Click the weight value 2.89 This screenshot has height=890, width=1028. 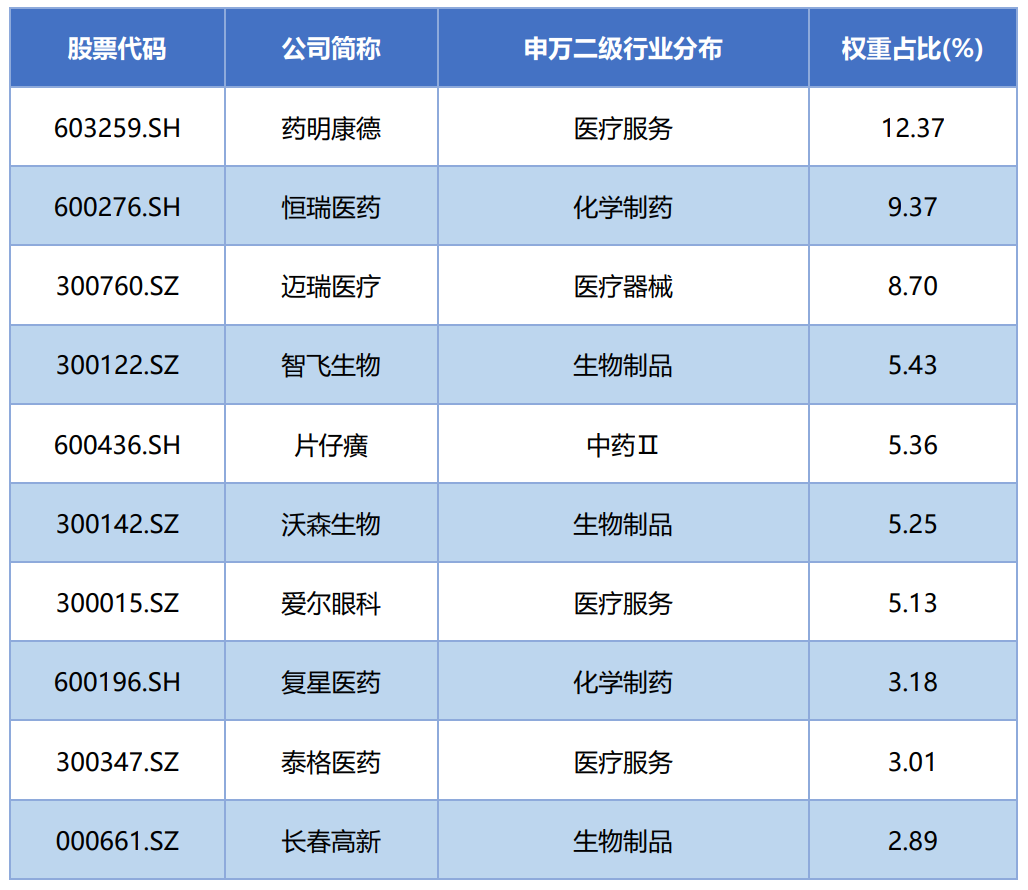913,841
